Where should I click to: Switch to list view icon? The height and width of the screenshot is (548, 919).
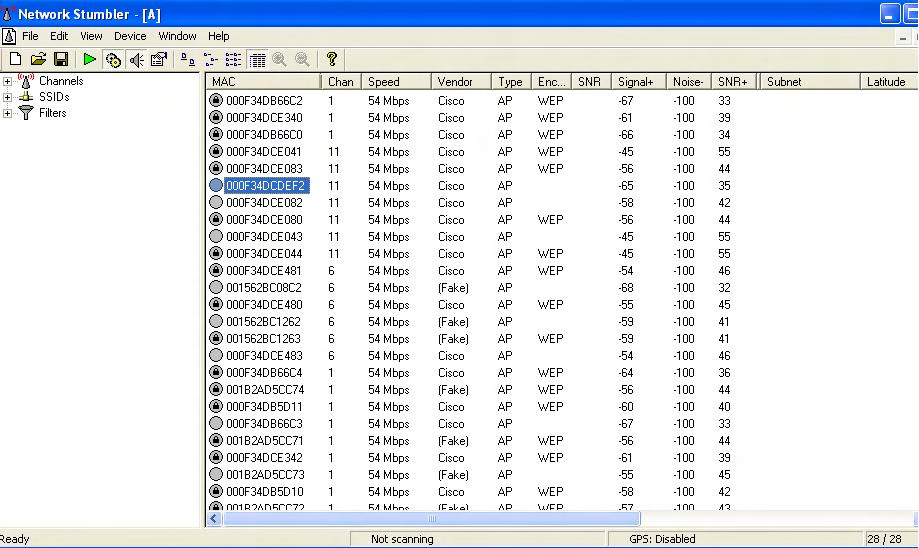point(233,59)
